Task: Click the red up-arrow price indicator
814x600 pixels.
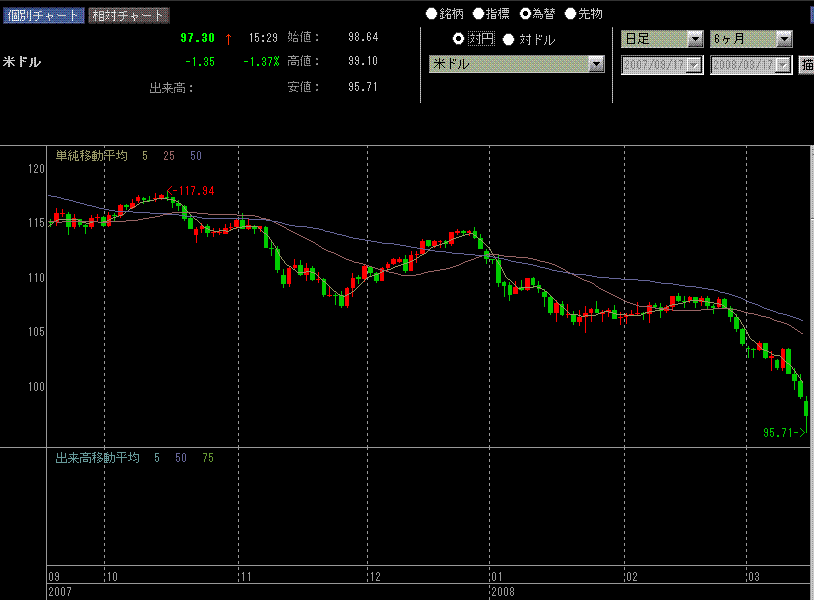Action: (x=228, y=38)
